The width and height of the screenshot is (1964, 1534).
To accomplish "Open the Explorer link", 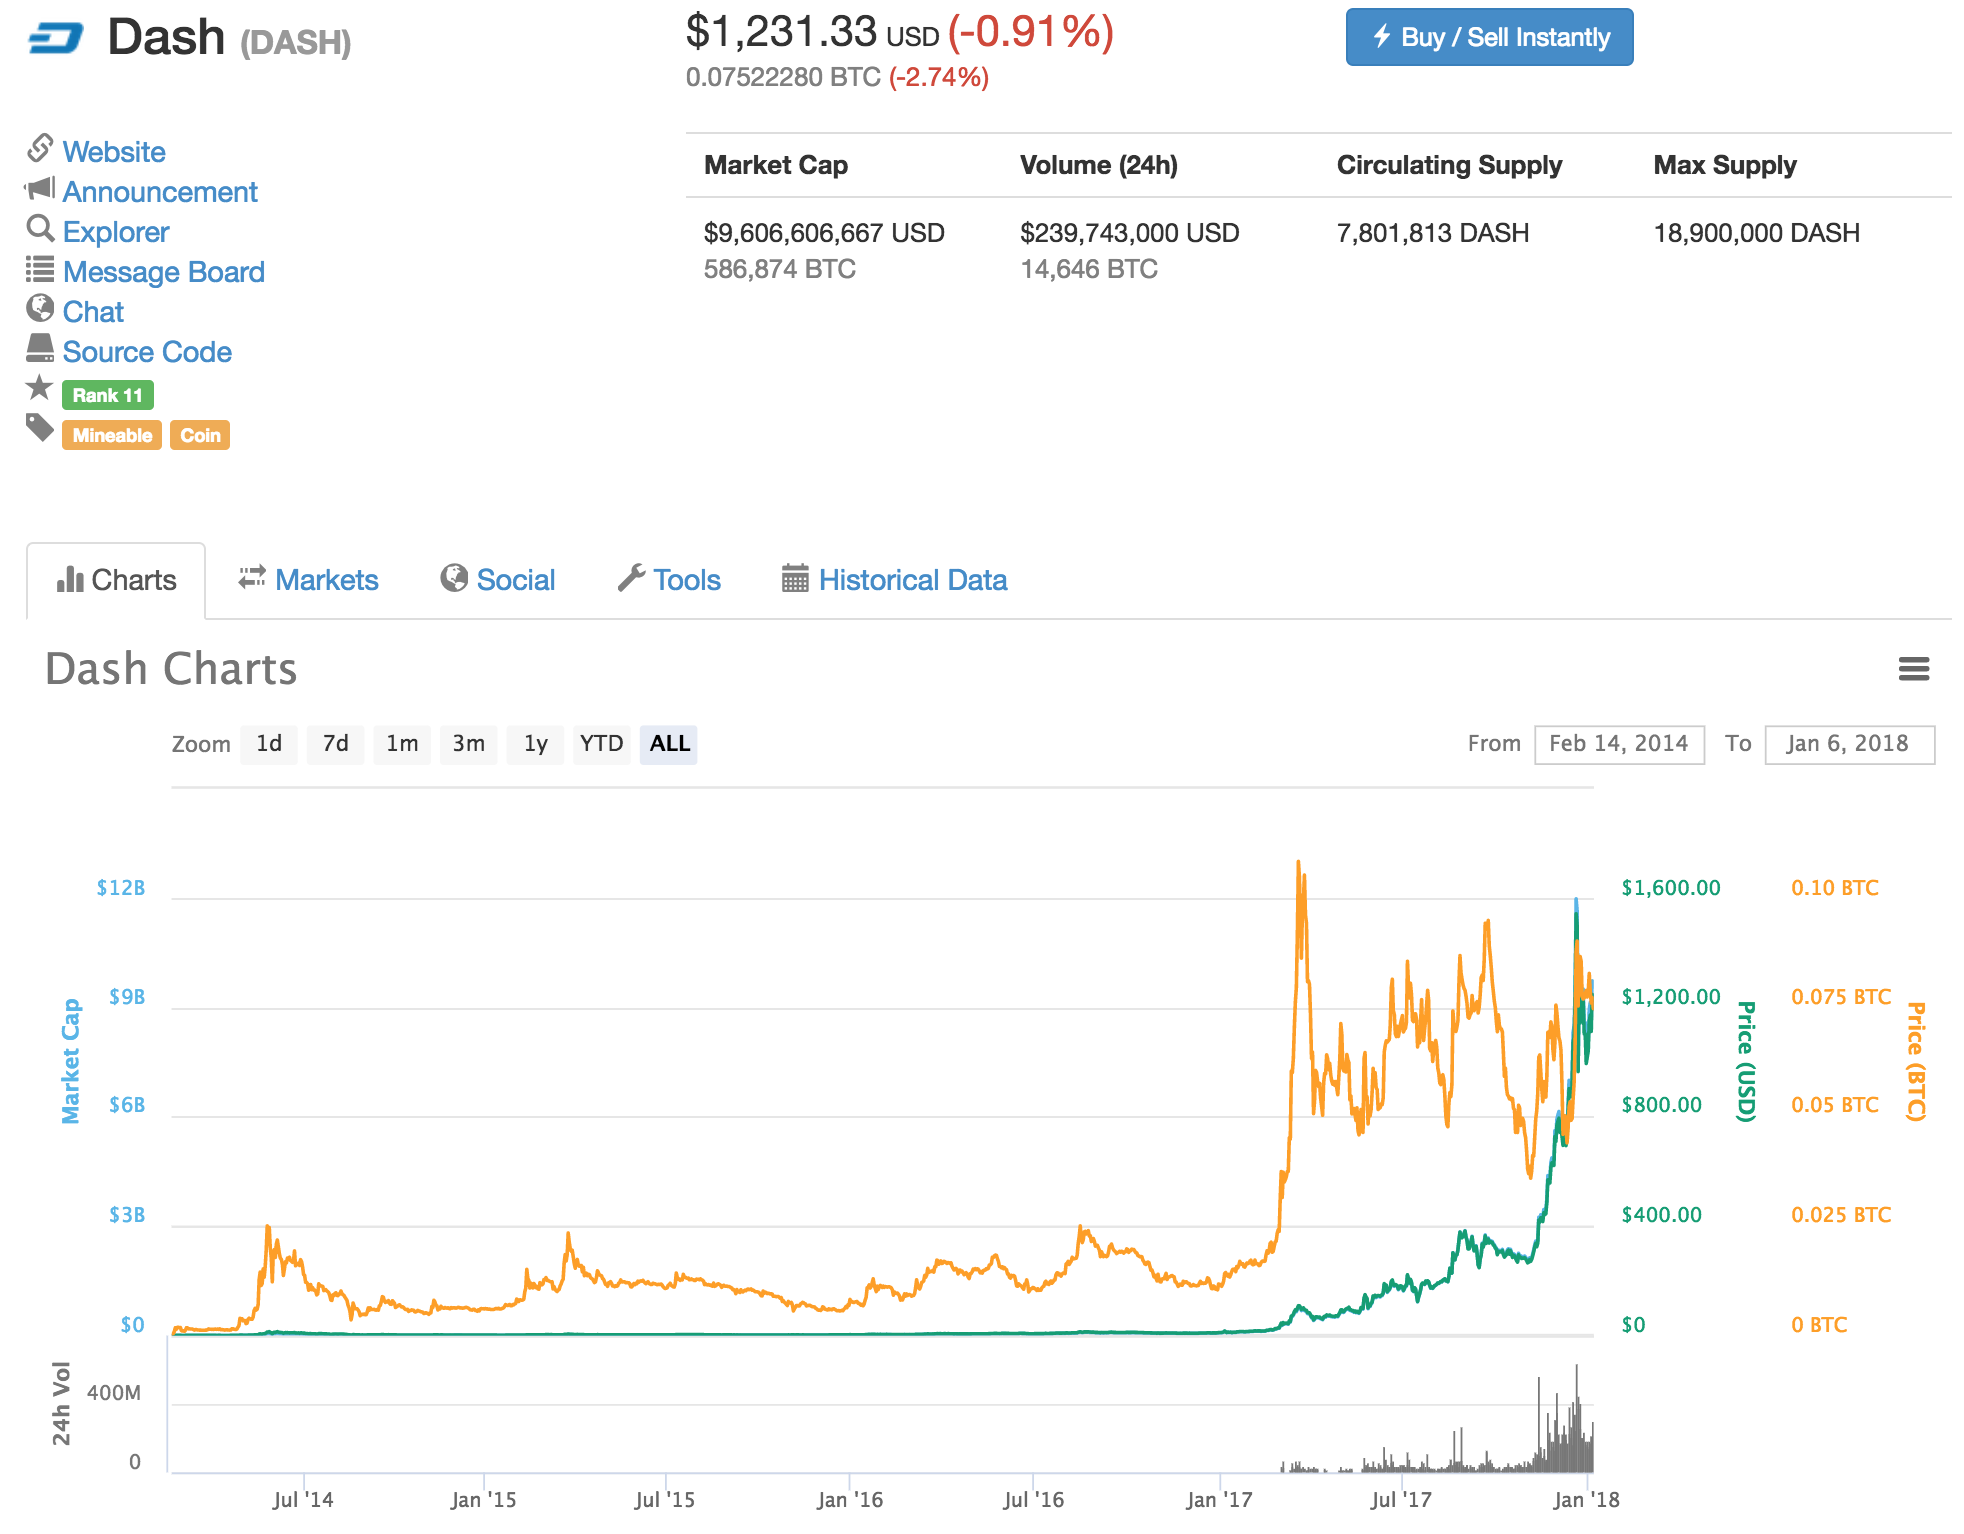I will coord(116,232).
